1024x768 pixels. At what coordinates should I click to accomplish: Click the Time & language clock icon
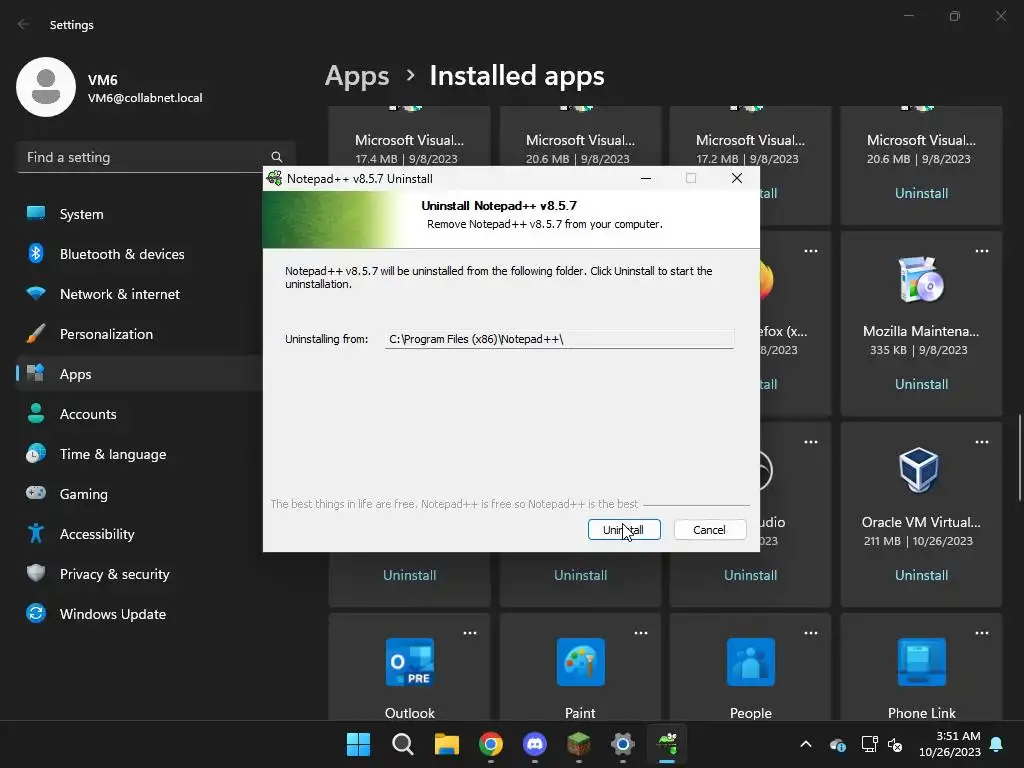click(36, 453)
